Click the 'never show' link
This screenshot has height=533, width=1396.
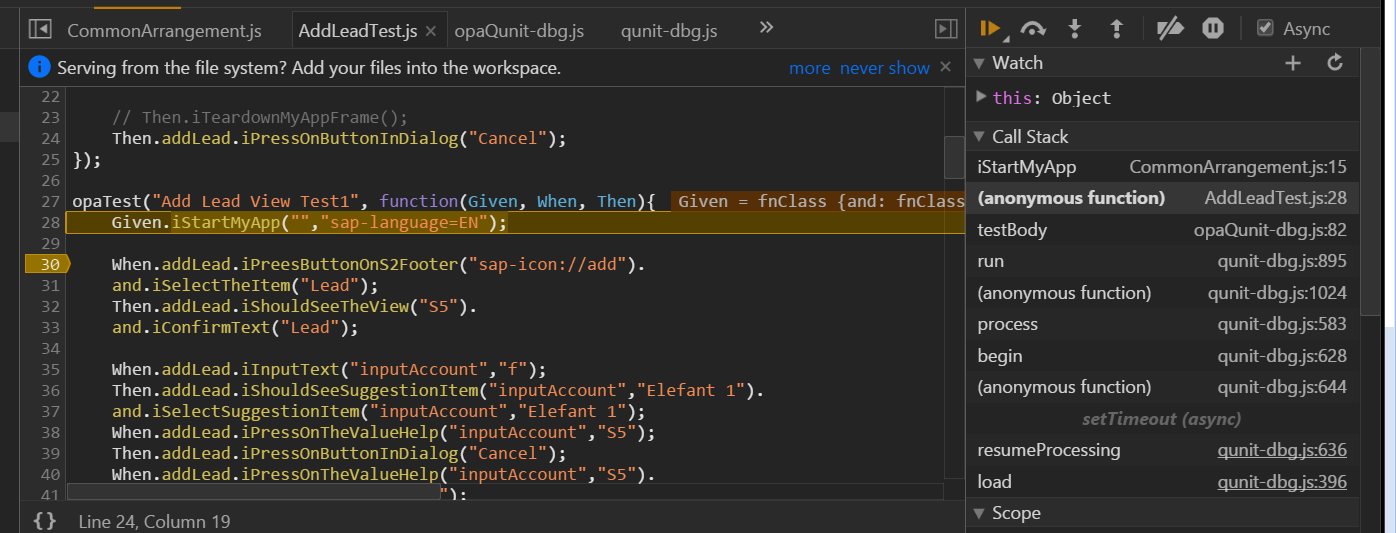(885, 68)
